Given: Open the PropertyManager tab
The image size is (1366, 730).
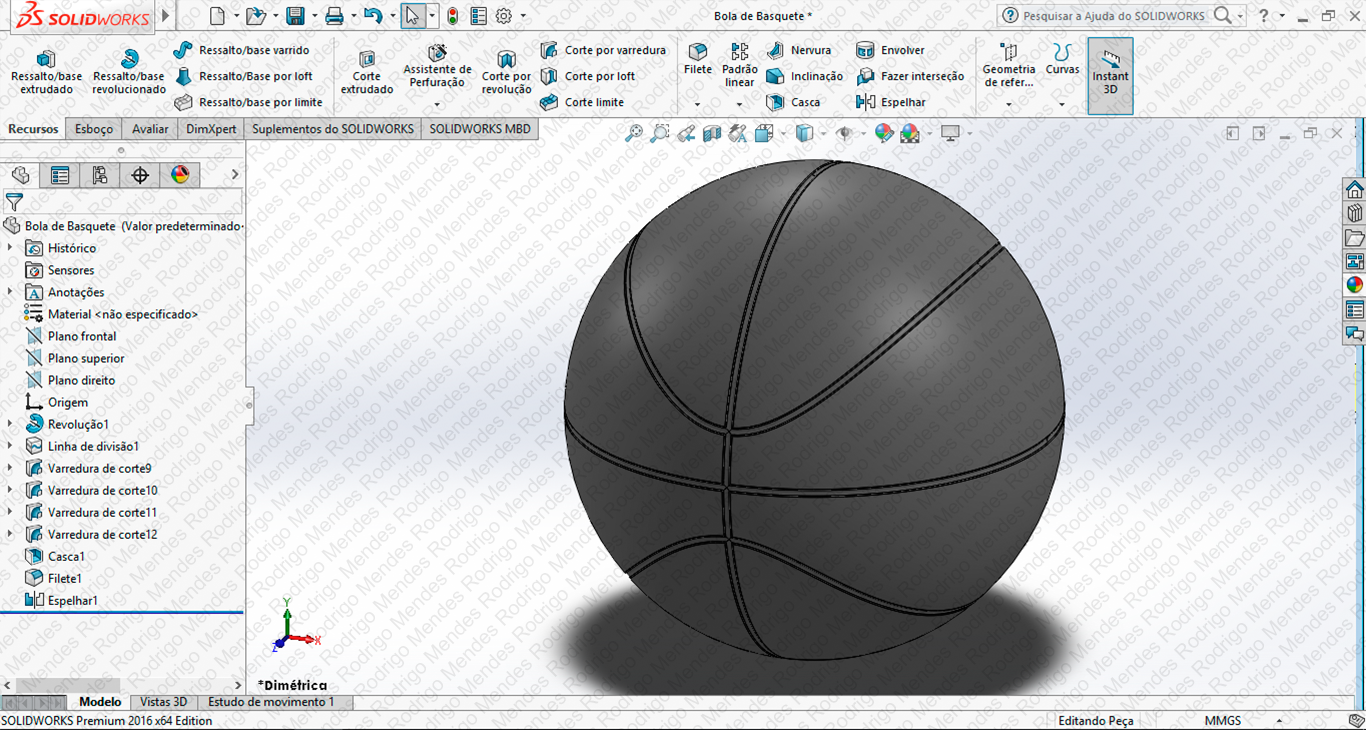Looking at the screenshot, I should click(x=60, y=175).
